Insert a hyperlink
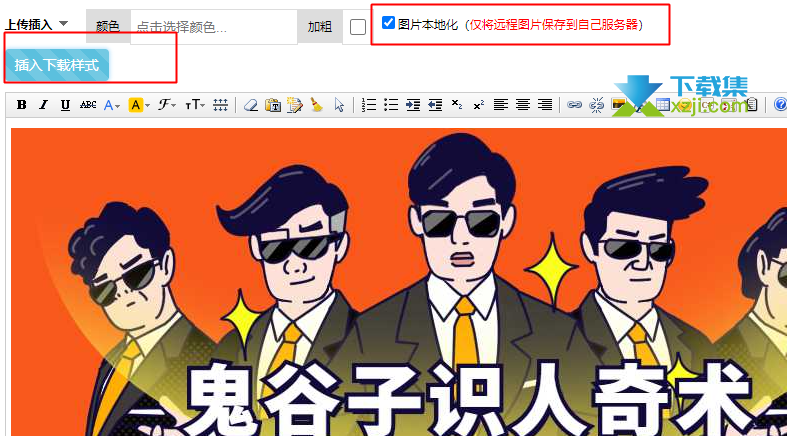Screen dimensions: 787x436 (574, 105)
